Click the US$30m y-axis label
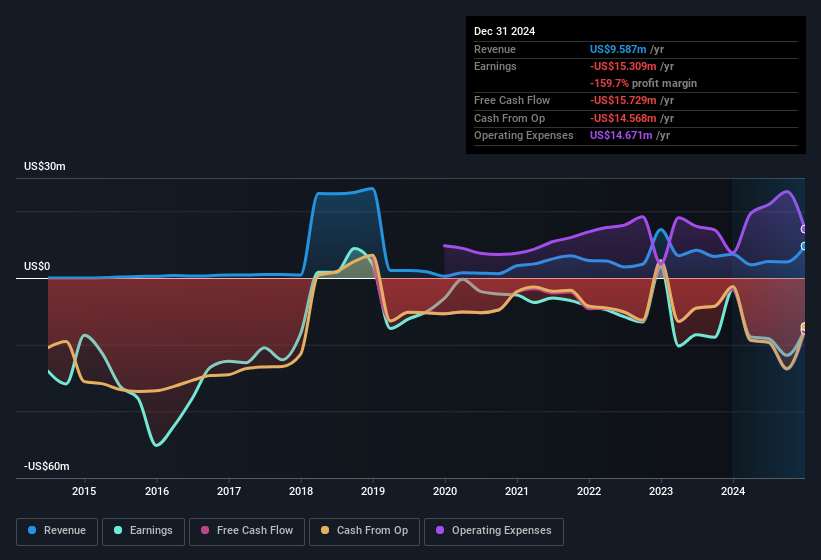The width and height of the screenshot is (821, 560). pyautogui.click(x=45, y=166)
